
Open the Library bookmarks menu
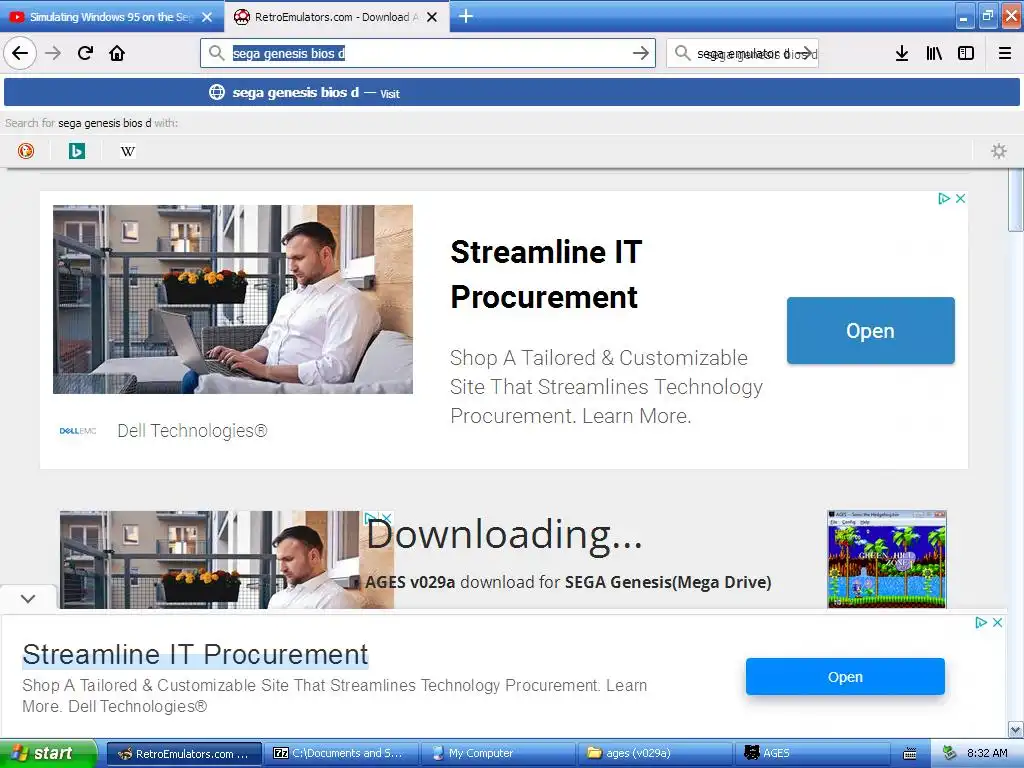tap(934, 53)
